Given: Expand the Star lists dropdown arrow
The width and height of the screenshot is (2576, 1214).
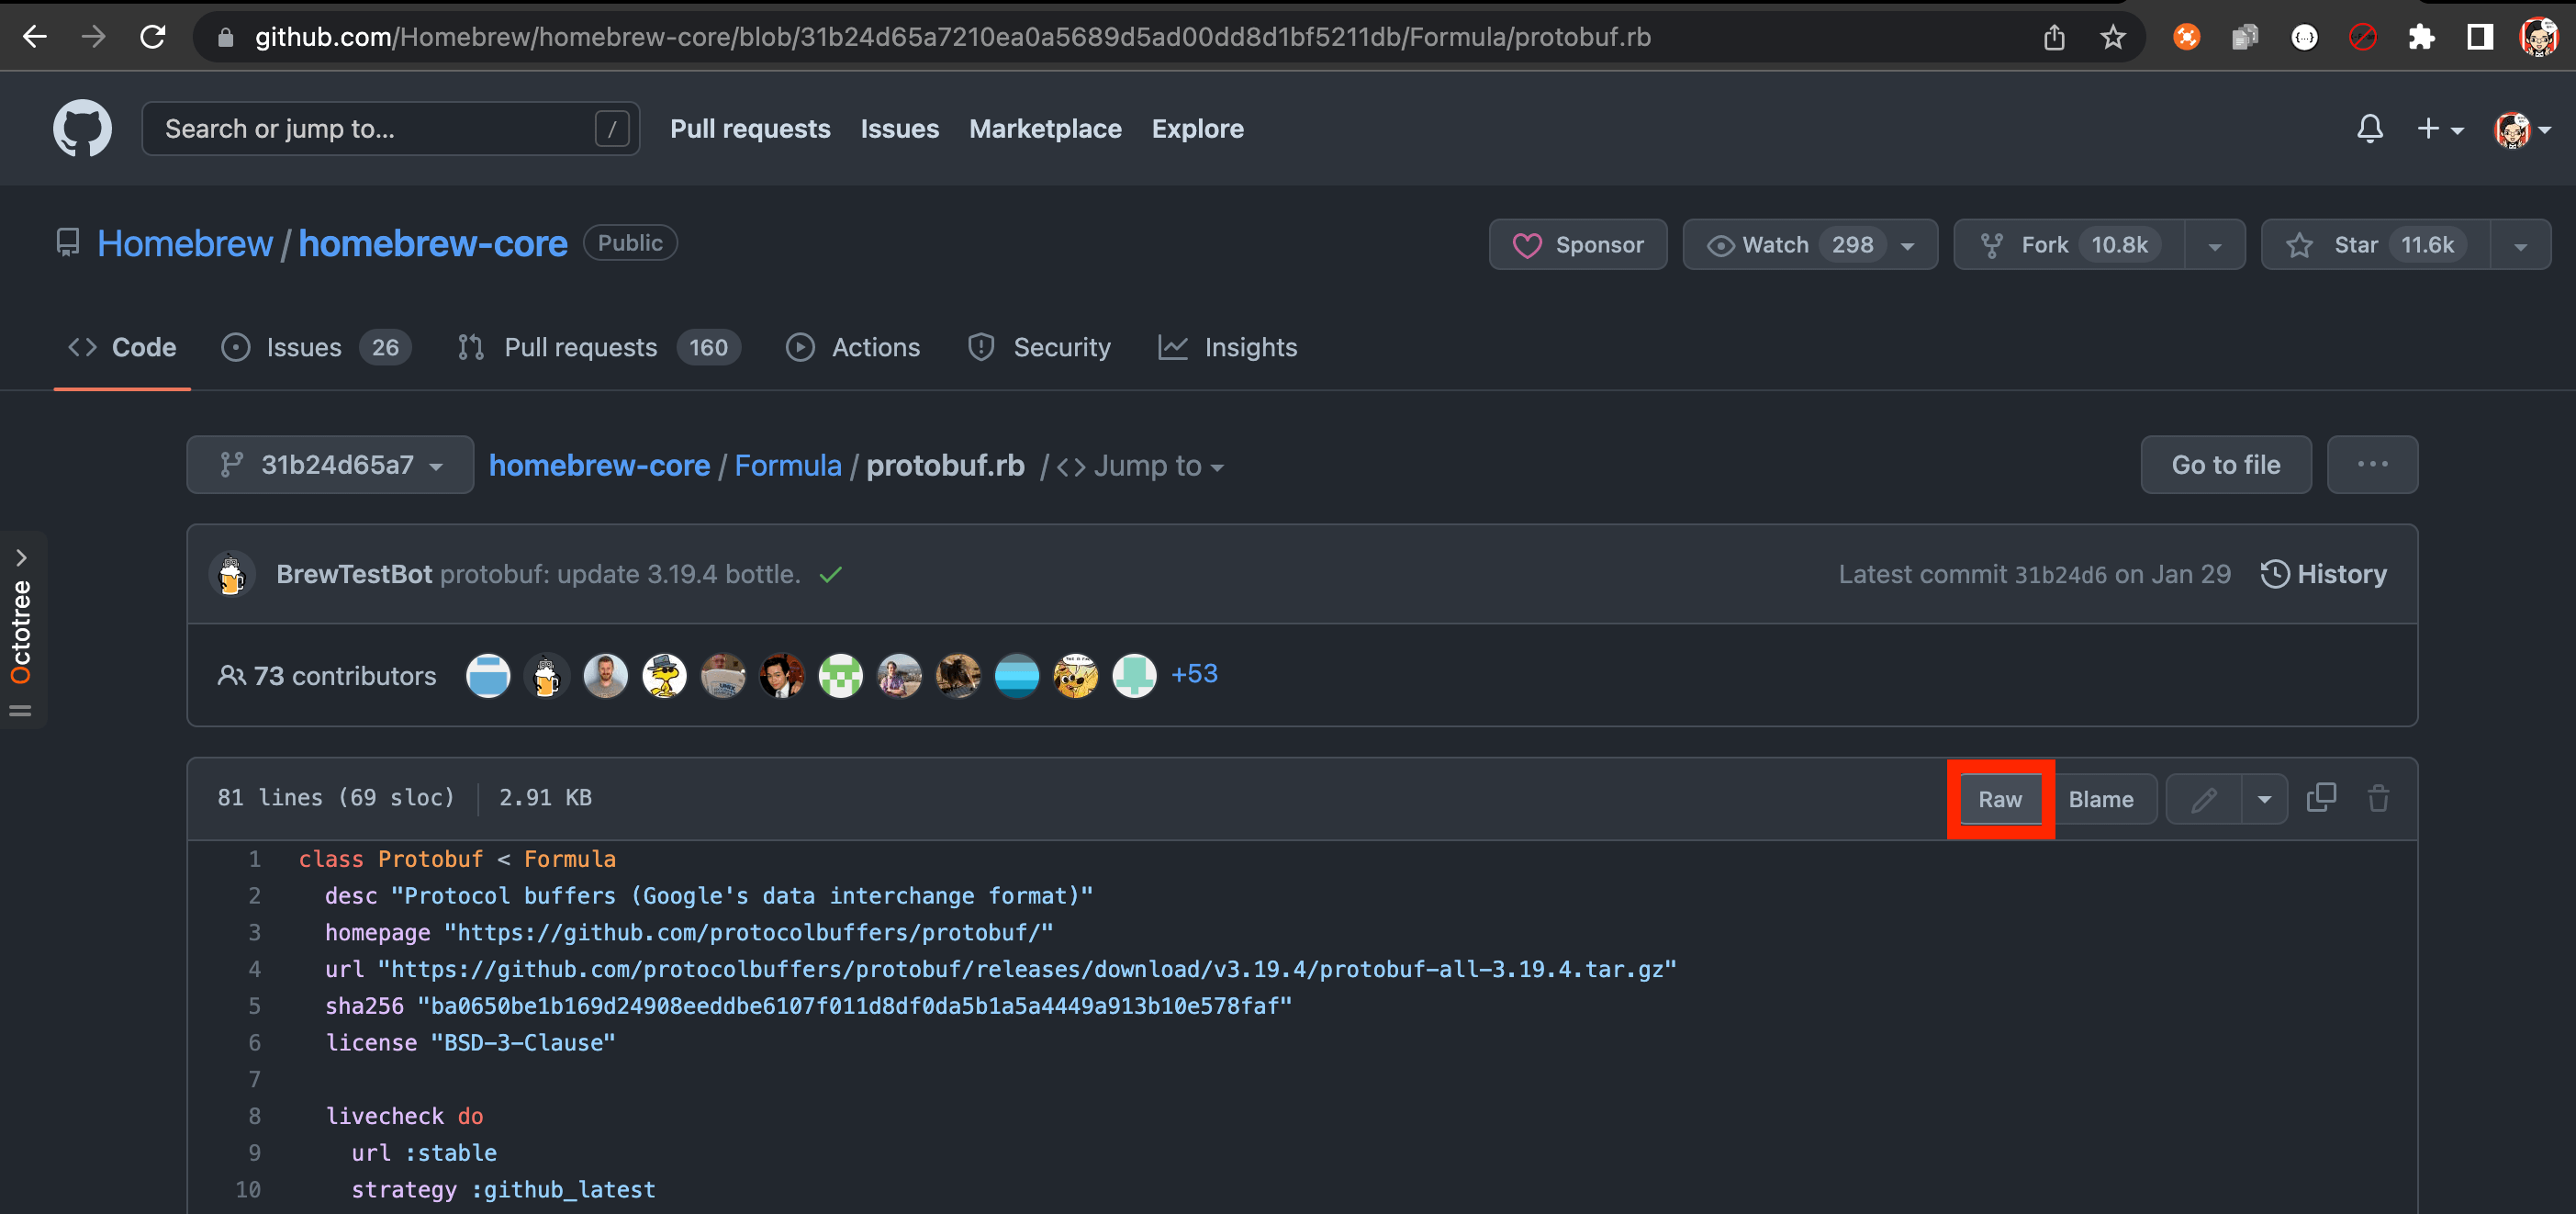Looking at the screenshot, I should pyautogui.click(x=2520, y=245).
